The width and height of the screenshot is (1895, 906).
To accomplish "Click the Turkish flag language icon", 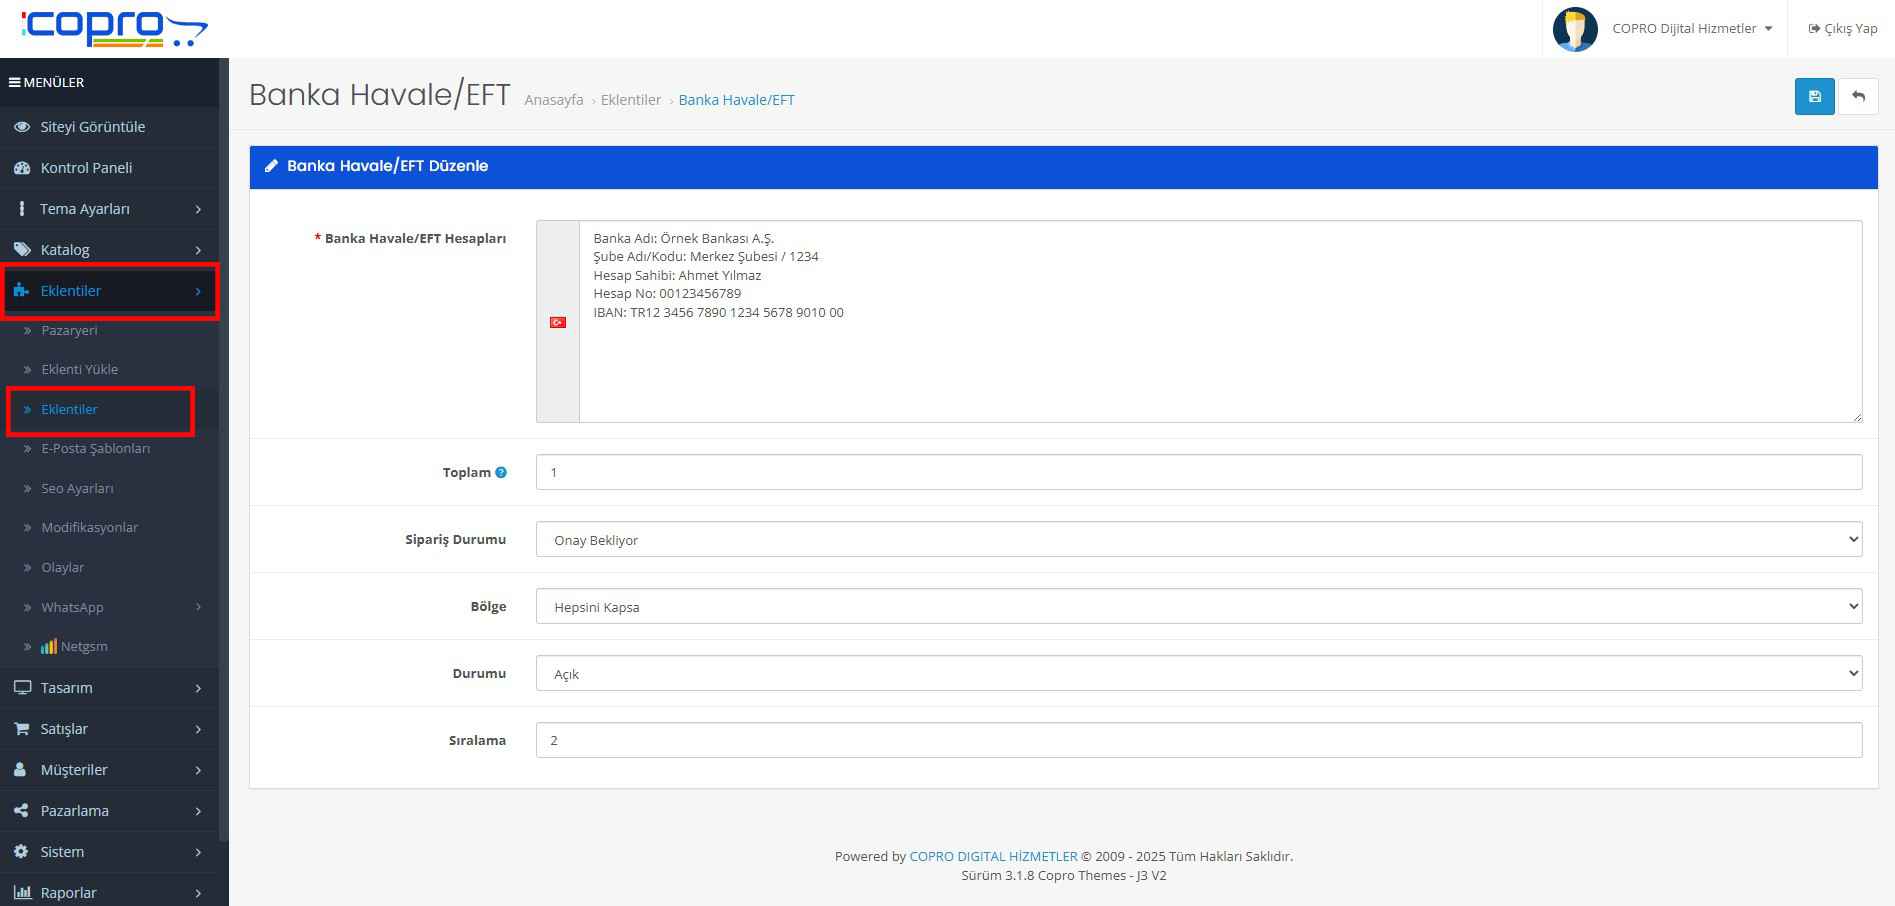I will pyautogui.click(x=558, y=322).
